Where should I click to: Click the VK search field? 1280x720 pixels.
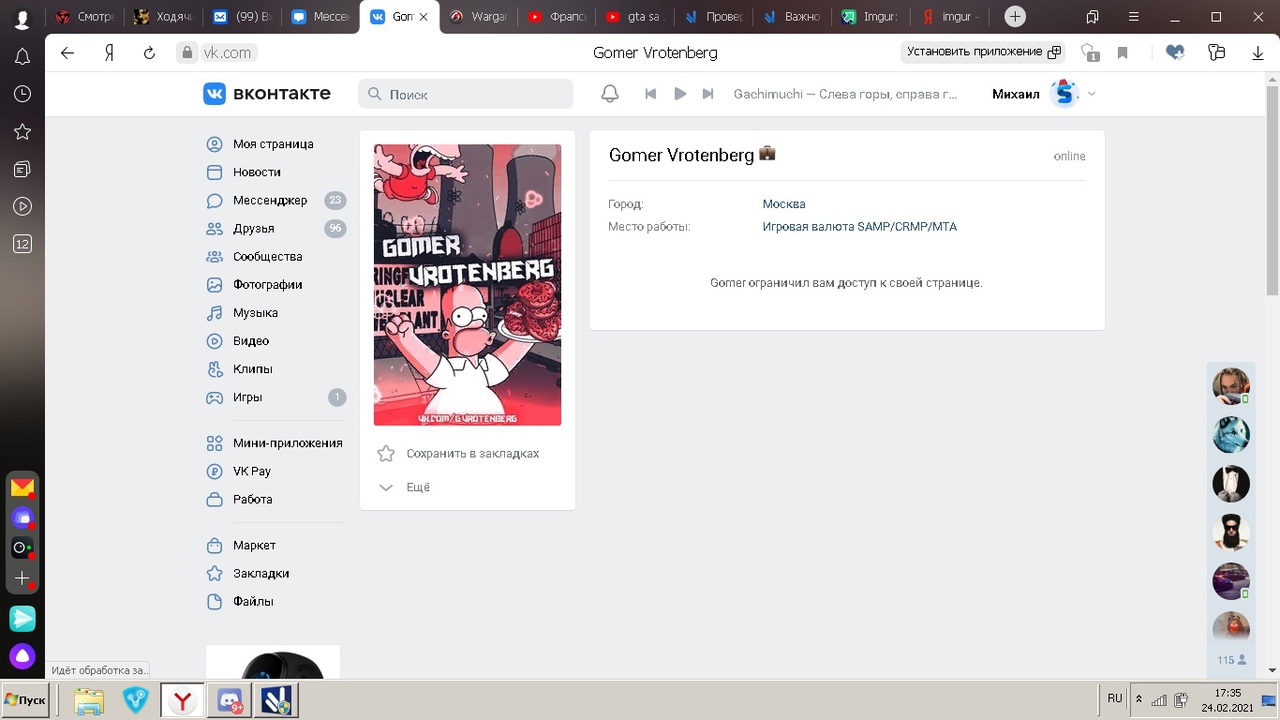coord(466,94)
